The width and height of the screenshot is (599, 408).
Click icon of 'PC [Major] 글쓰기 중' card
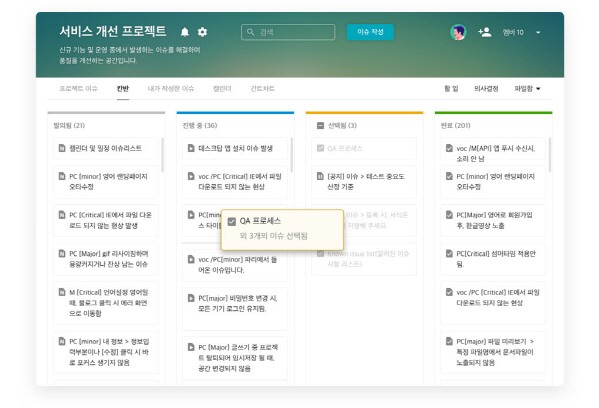click(x=191, y=347)
